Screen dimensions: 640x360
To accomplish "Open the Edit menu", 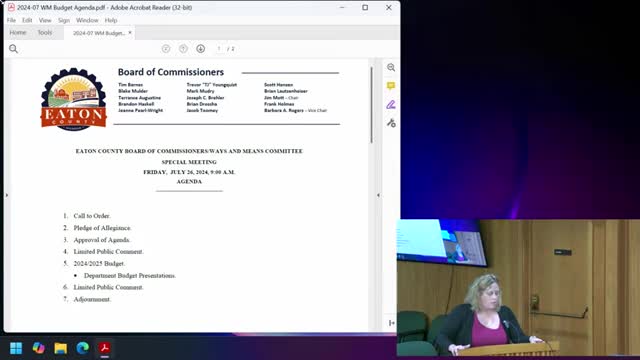I will click(27, 20).
